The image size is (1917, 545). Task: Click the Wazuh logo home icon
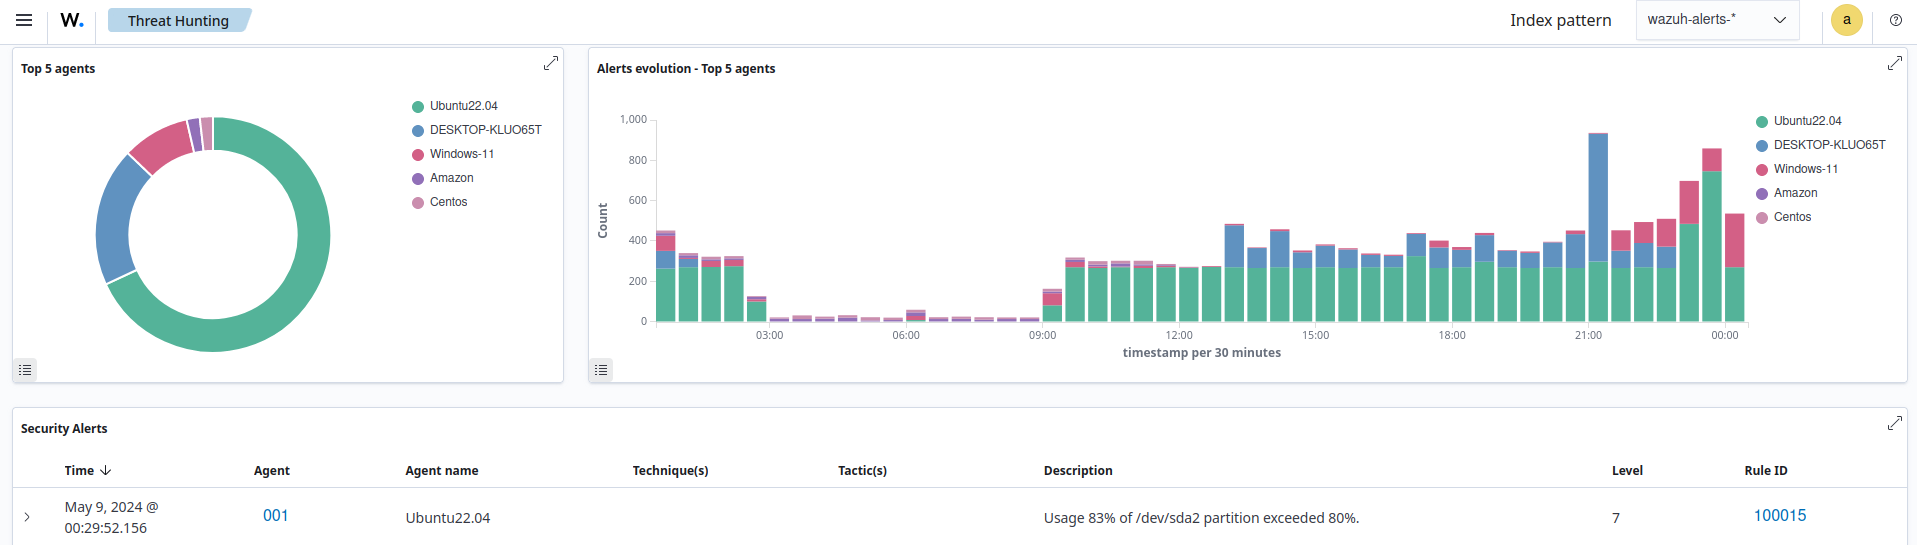[72, 20]
